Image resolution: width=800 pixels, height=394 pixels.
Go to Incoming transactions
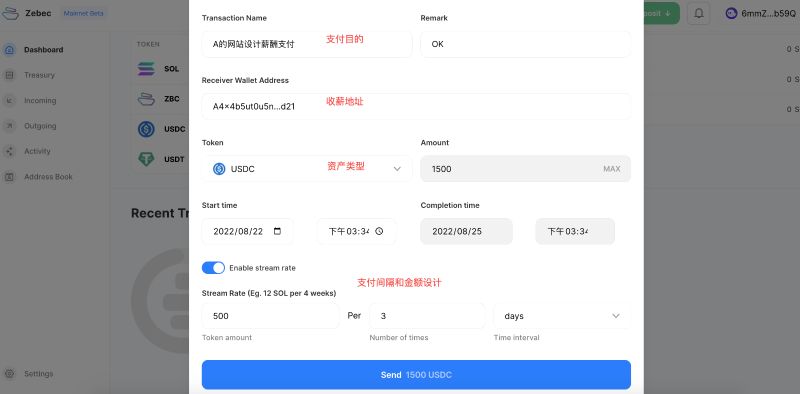click(40, 101)
